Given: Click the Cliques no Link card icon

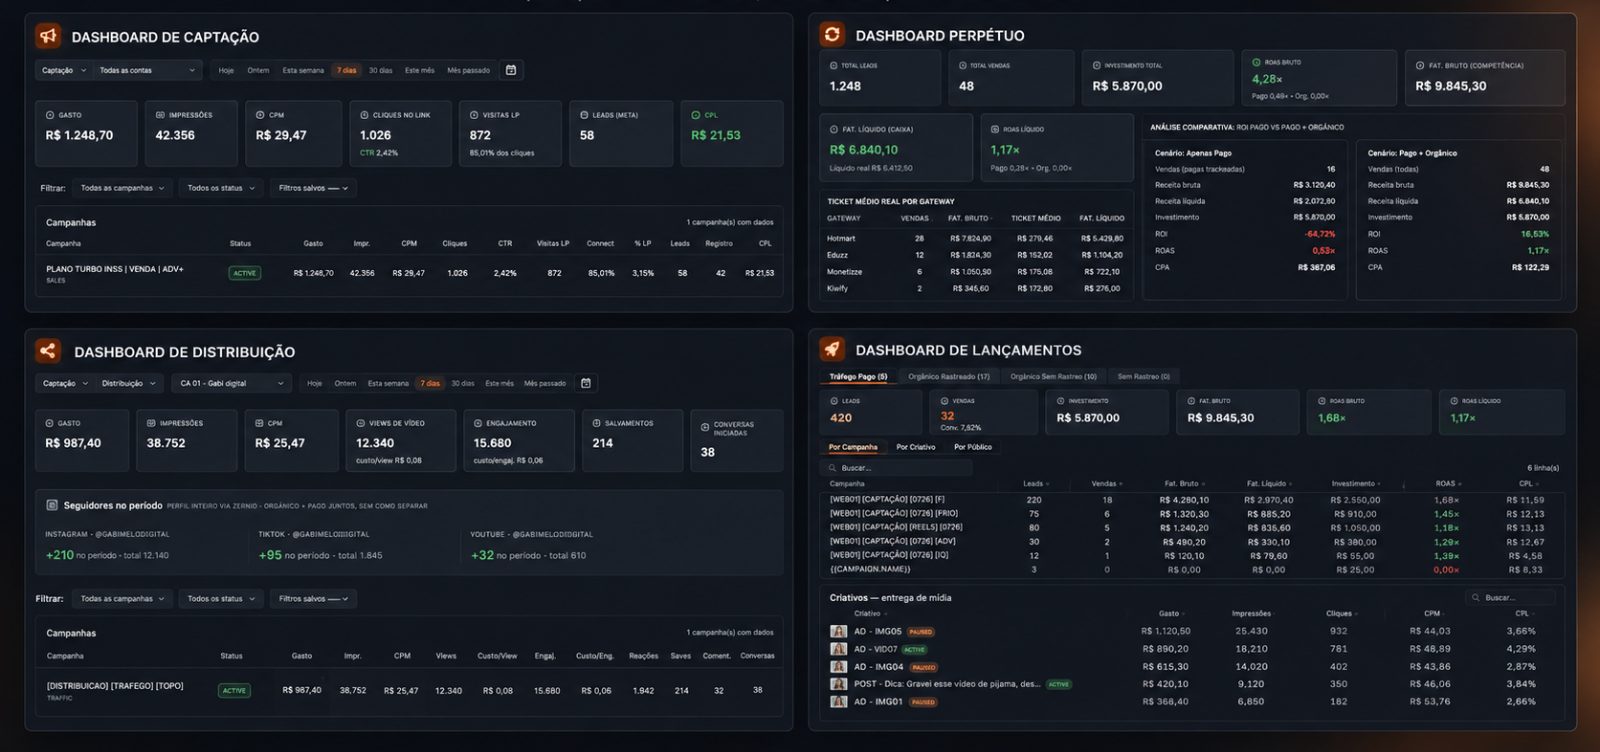Looking at the screenshot, I should tap(364, 115).
